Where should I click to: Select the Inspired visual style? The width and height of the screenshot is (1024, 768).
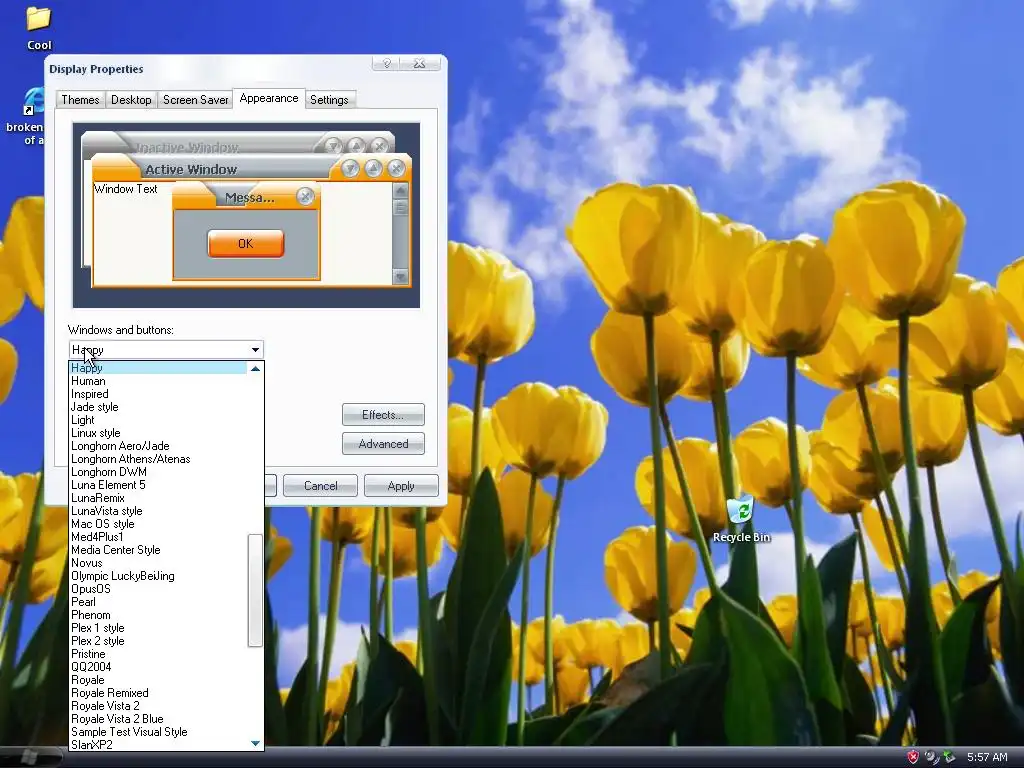[x=158, y=394]
